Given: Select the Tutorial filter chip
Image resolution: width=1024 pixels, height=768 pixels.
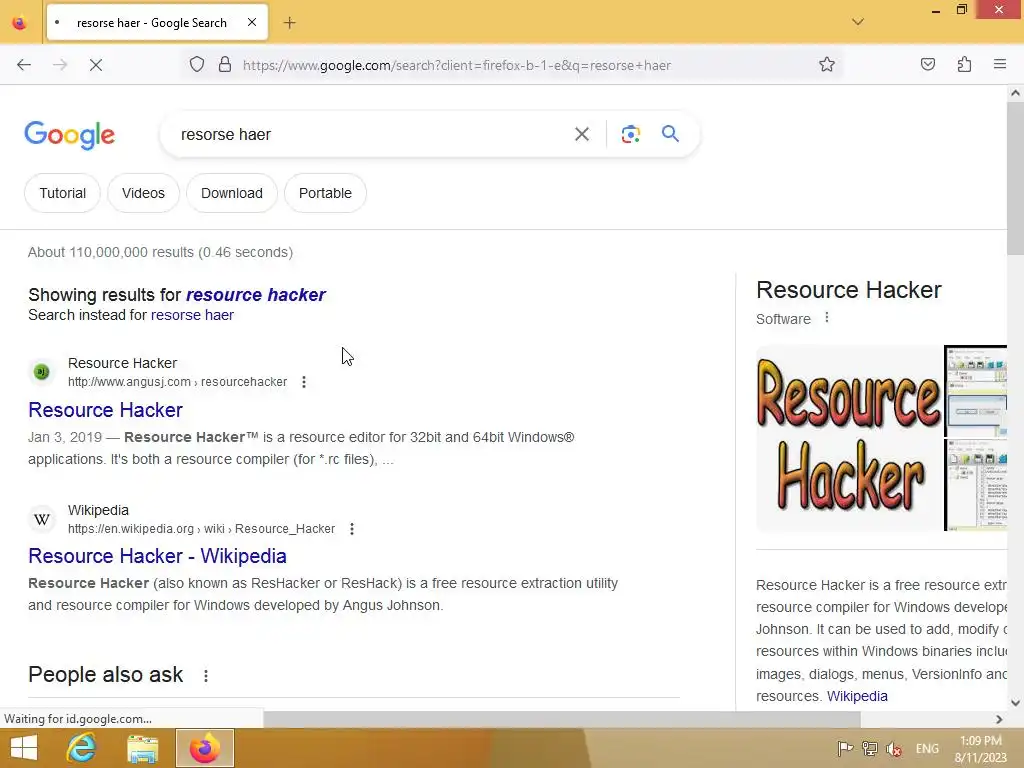Looking at the screenshot, I should click(x=63, y=193).
